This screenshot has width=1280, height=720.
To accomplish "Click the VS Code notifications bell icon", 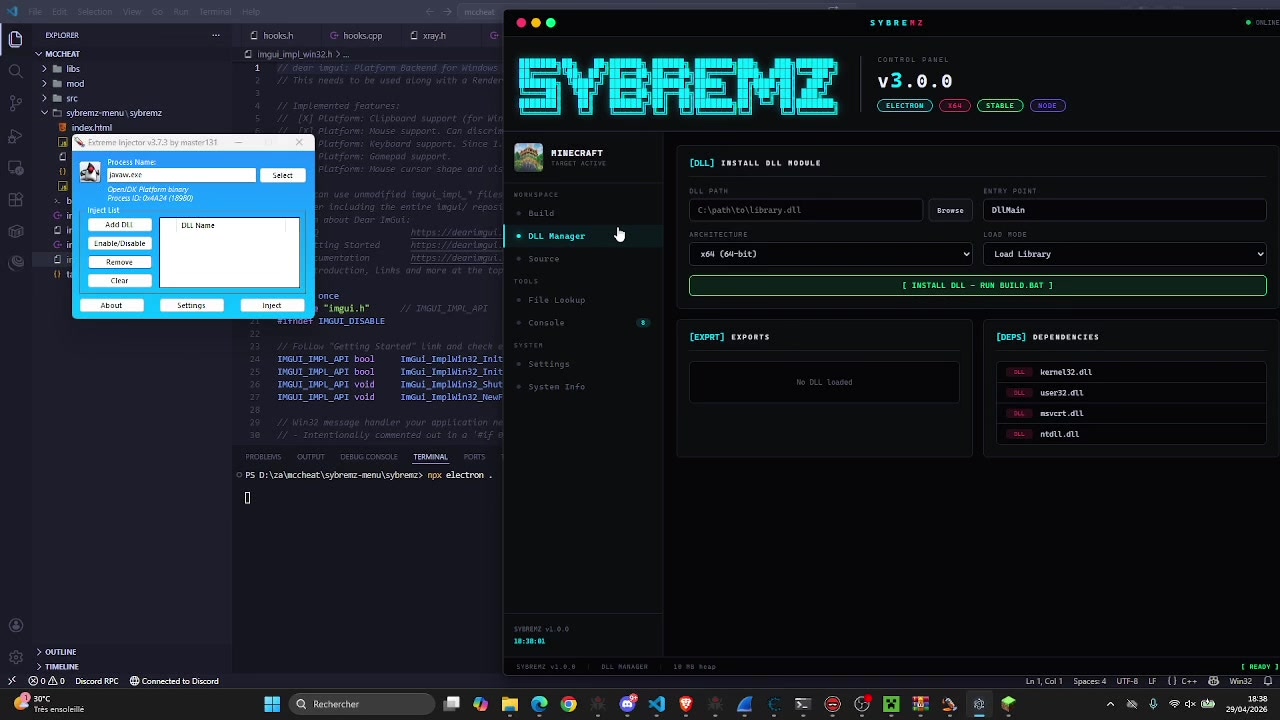I will [1267, 681].
